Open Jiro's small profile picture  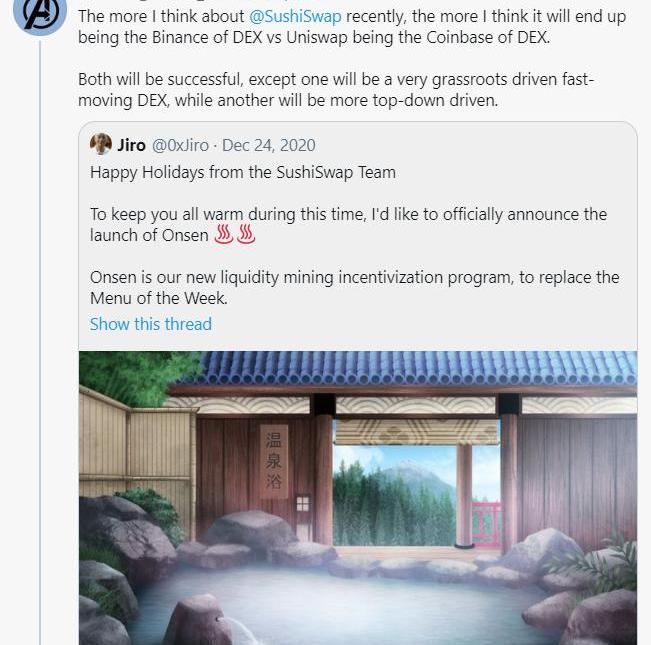click(x=101, y=144)
